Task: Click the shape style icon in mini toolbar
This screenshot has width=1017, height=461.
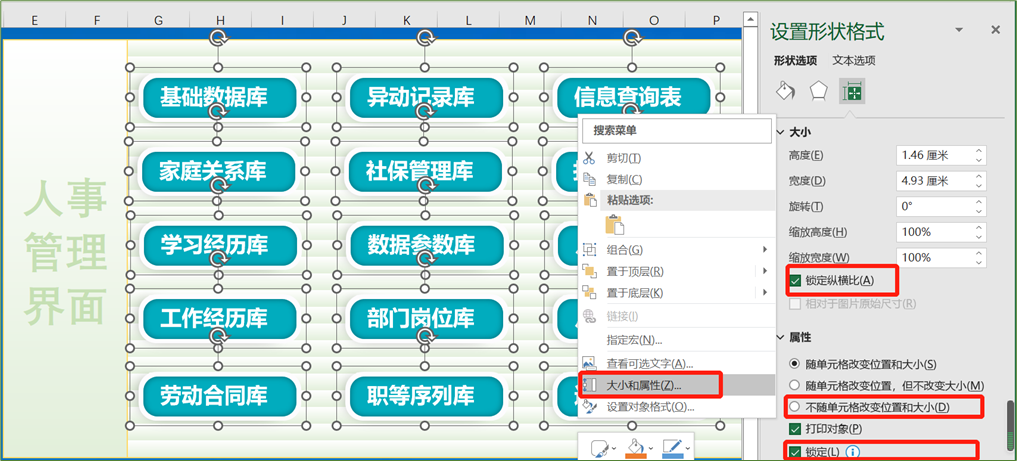Action: [x=599, y=448]
